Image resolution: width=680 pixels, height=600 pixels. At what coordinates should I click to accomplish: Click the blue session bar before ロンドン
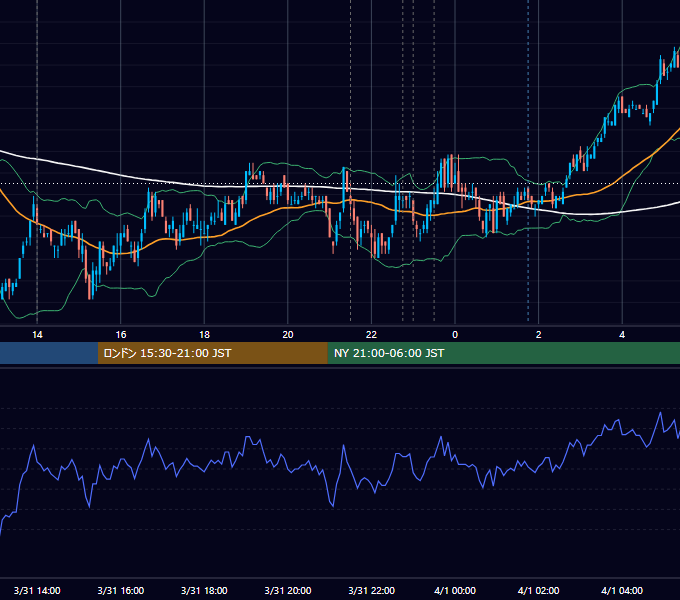pyautogui.click(x=49, y=353)
